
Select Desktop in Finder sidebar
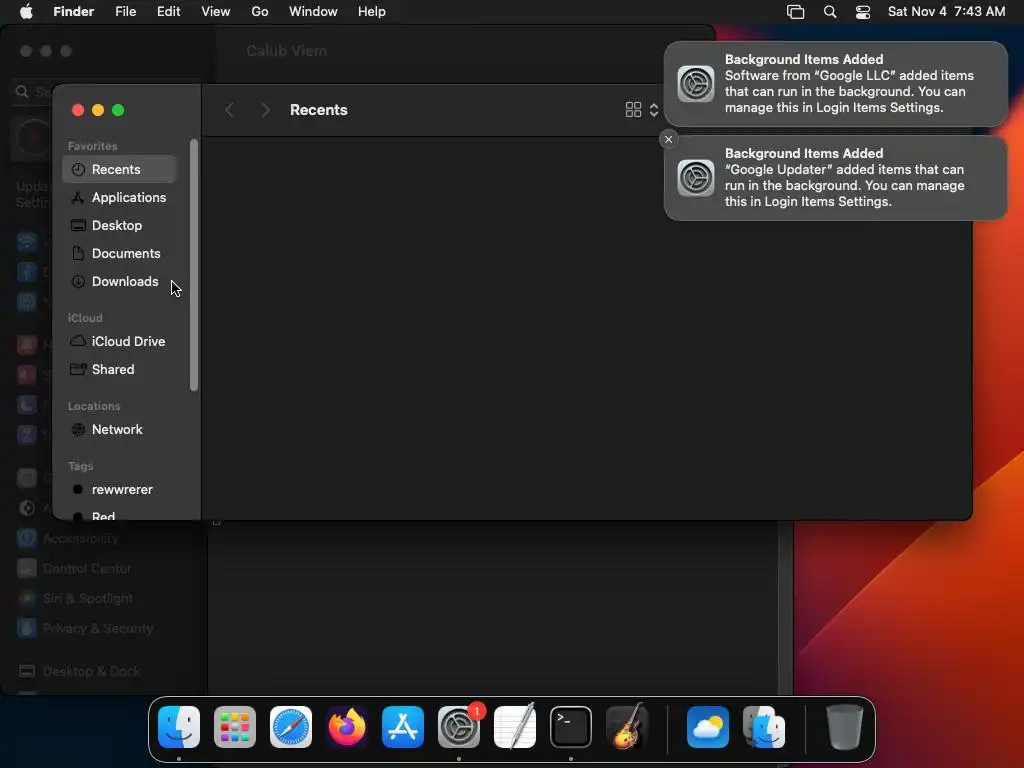[x=120, y=225]
